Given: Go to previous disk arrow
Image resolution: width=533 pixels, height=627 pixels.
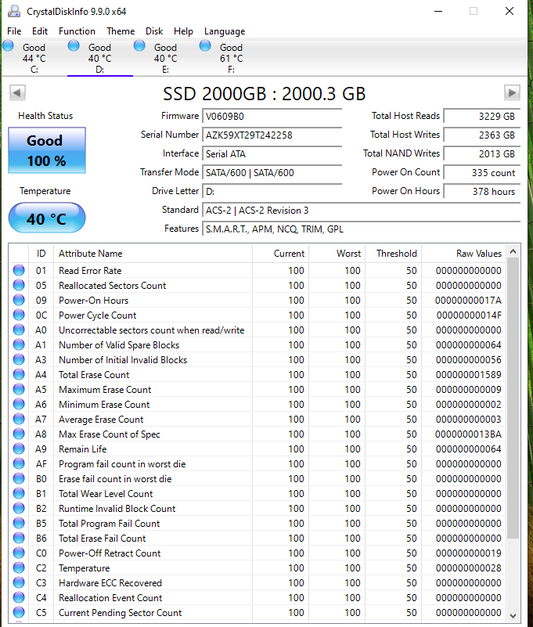Looking at the screenshot, I should (17, 93).
